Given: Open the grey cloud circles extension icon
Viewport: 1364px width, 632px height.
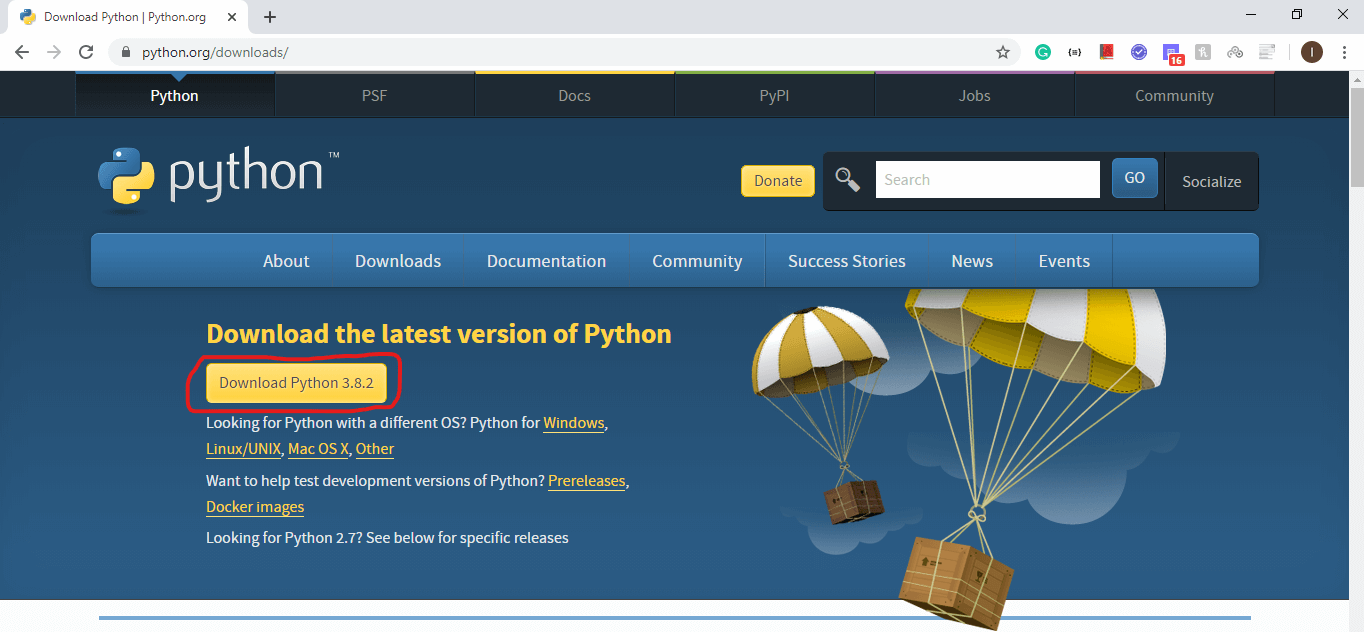Looking at the screenshot, I should click(1235, 52).
